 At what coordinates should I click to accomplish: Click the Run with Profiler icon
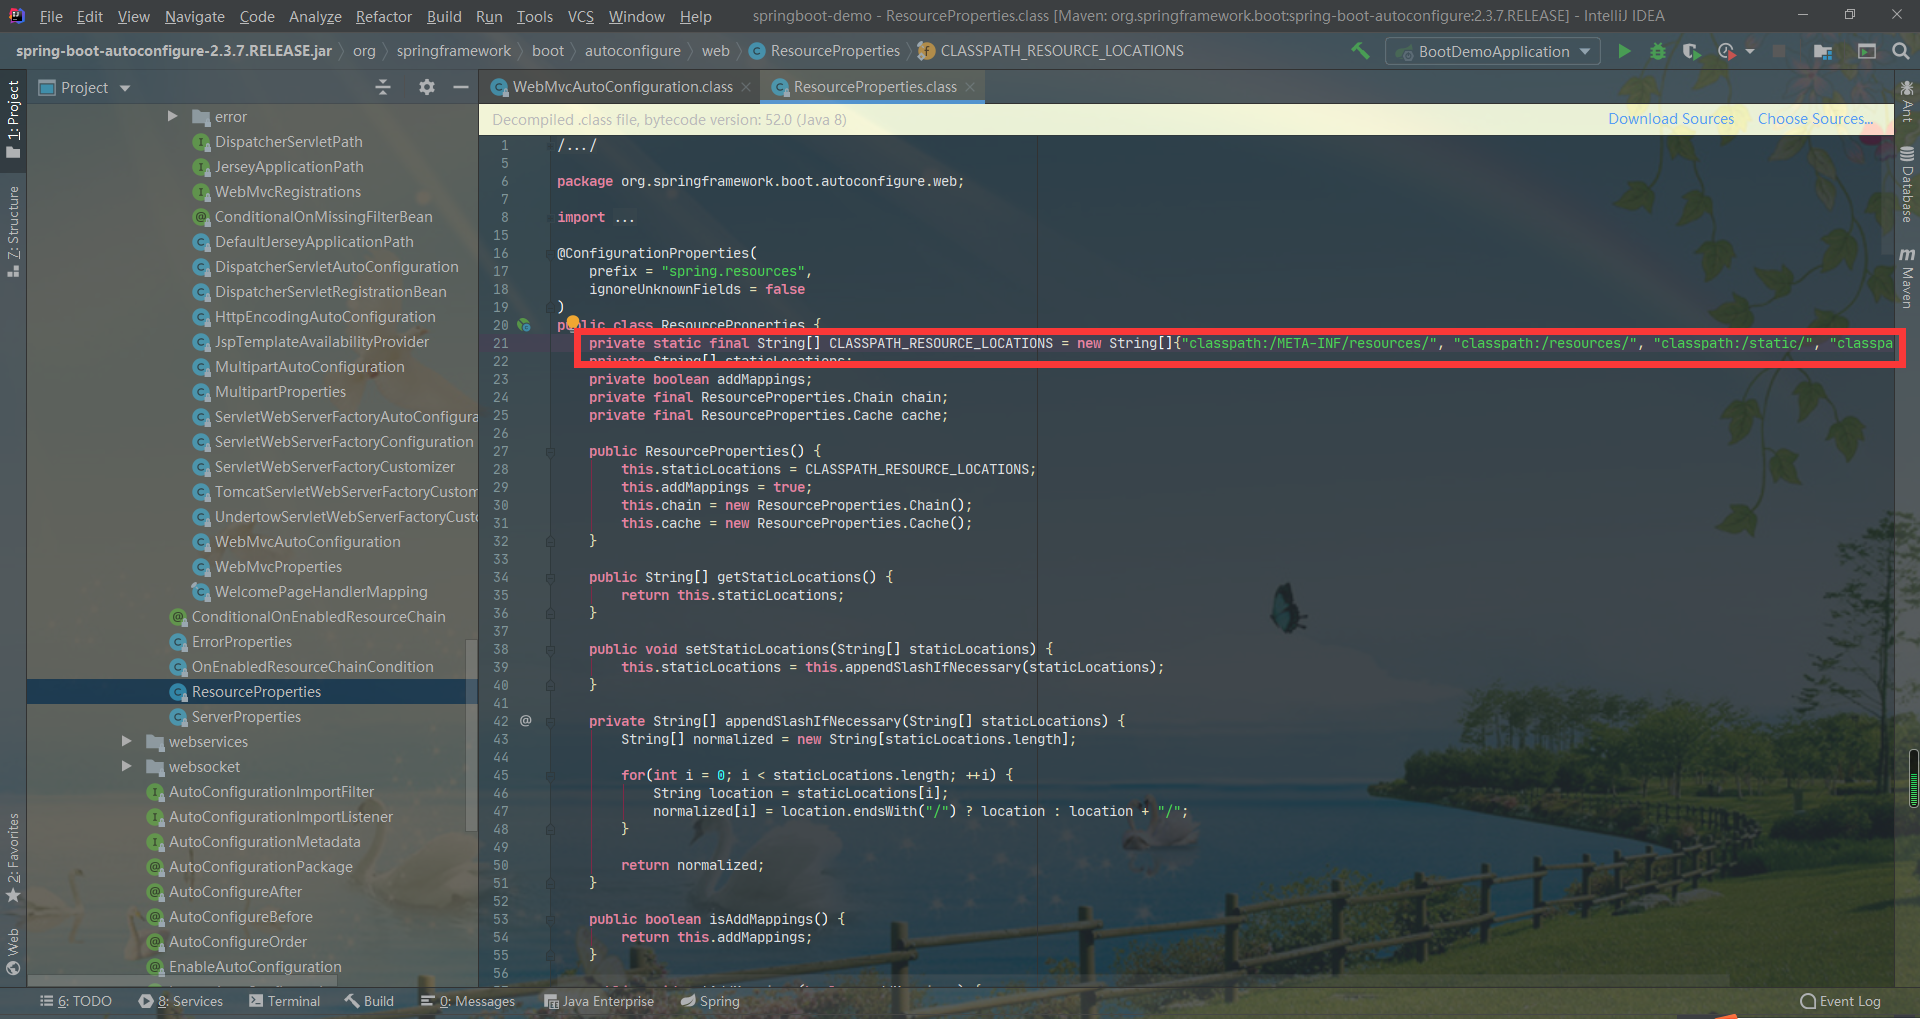pos(1726,51)
